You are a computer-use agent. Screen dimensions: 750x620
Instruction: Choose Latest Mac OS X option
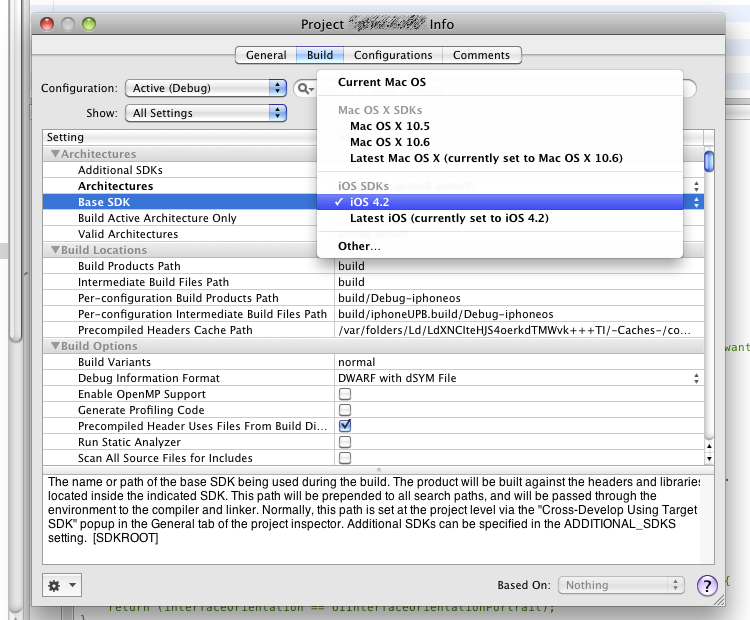(x=500, y=158)
